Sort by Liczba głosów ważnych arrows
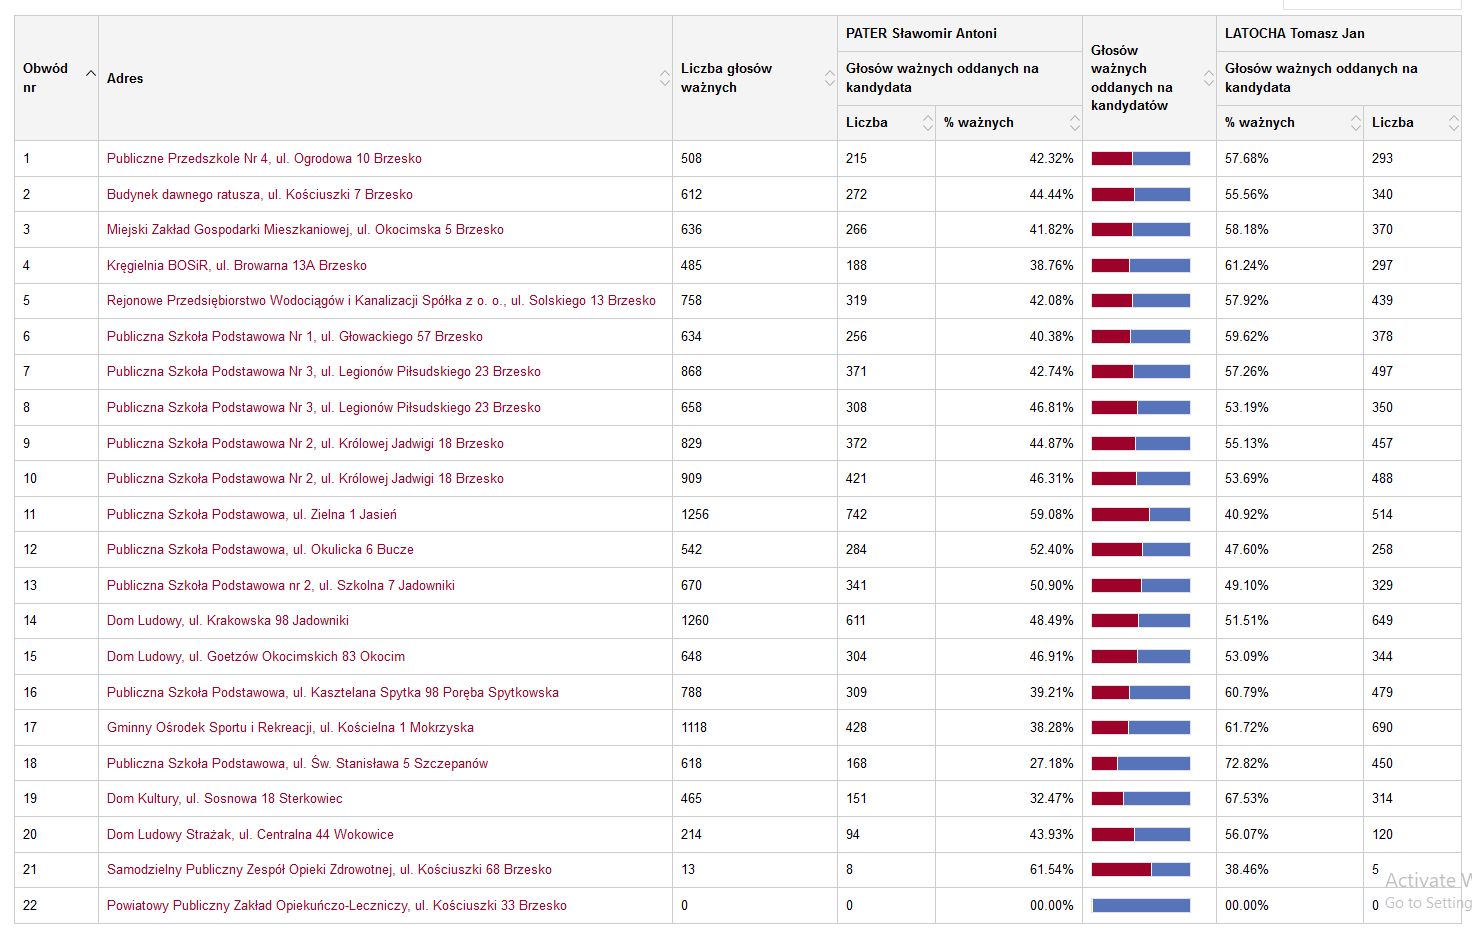The height and width of the screenshot is (932, 1472). [829, 78]
